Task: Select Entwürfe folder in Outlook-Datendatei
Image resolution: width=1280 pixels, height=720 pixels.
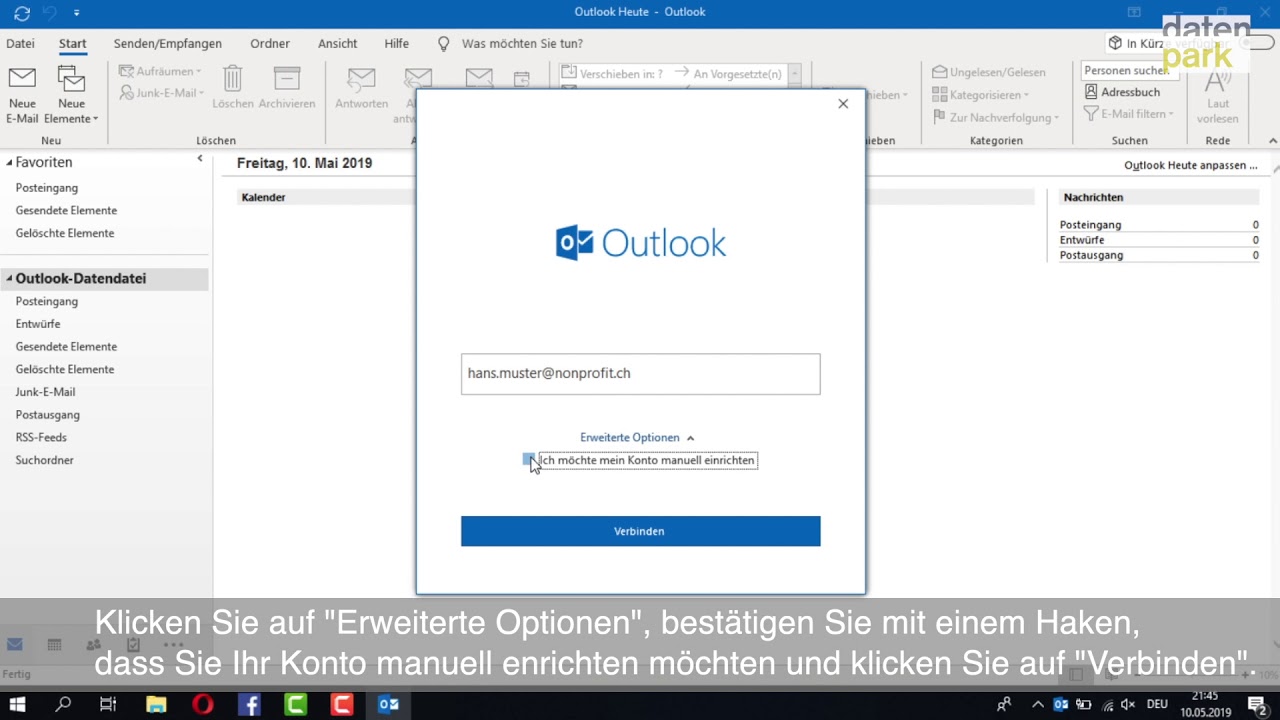Action: pyautogui.click(x=38, y=324)
